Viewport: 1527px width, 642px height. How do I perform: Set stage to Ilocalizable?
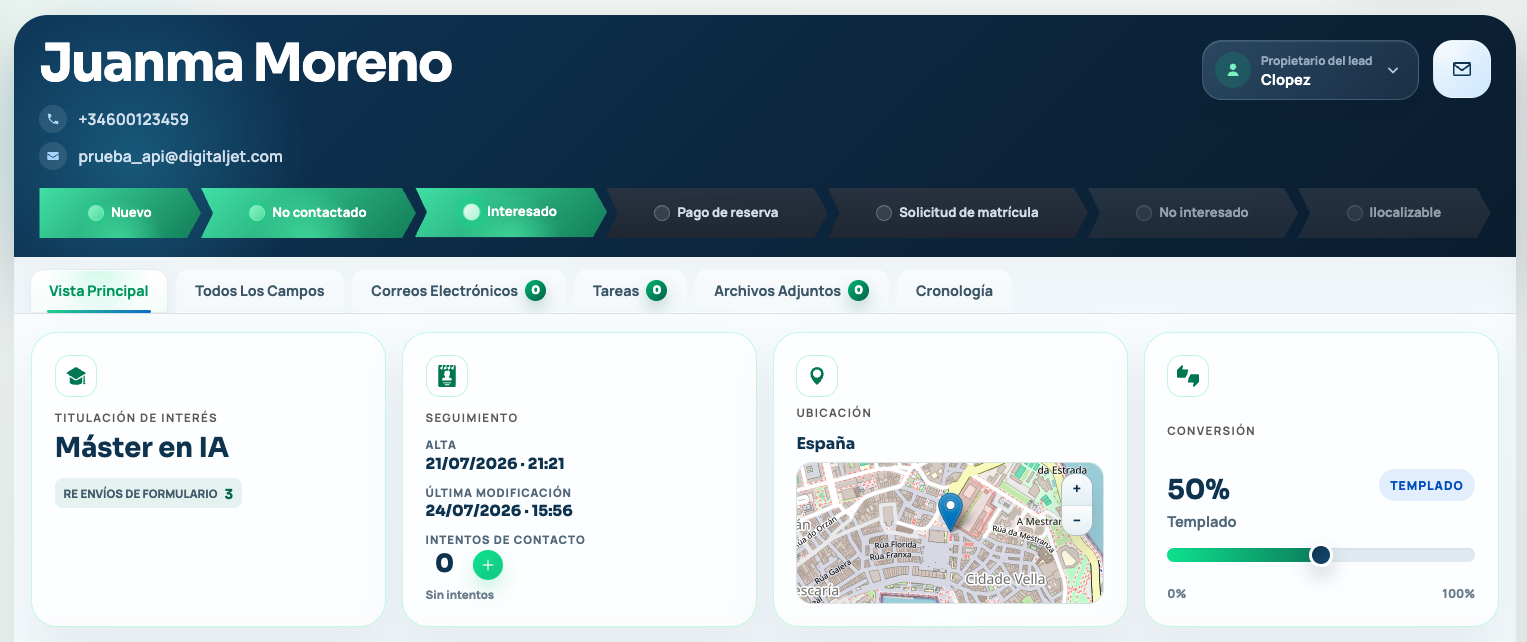coord(1394,212)
